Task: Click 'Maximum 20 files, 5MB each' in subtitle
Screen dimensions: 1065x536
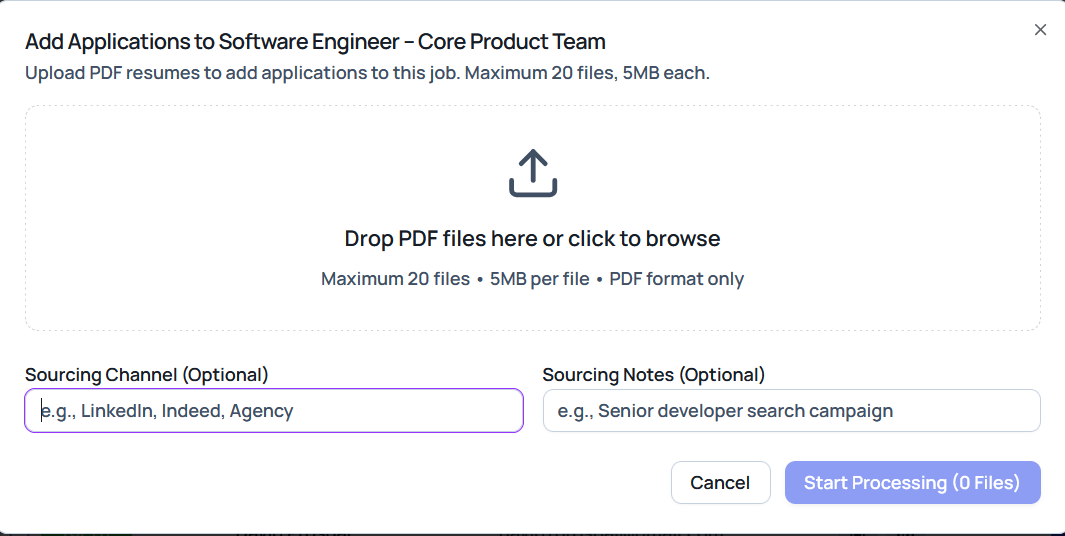Action: (x=587, y=73)
